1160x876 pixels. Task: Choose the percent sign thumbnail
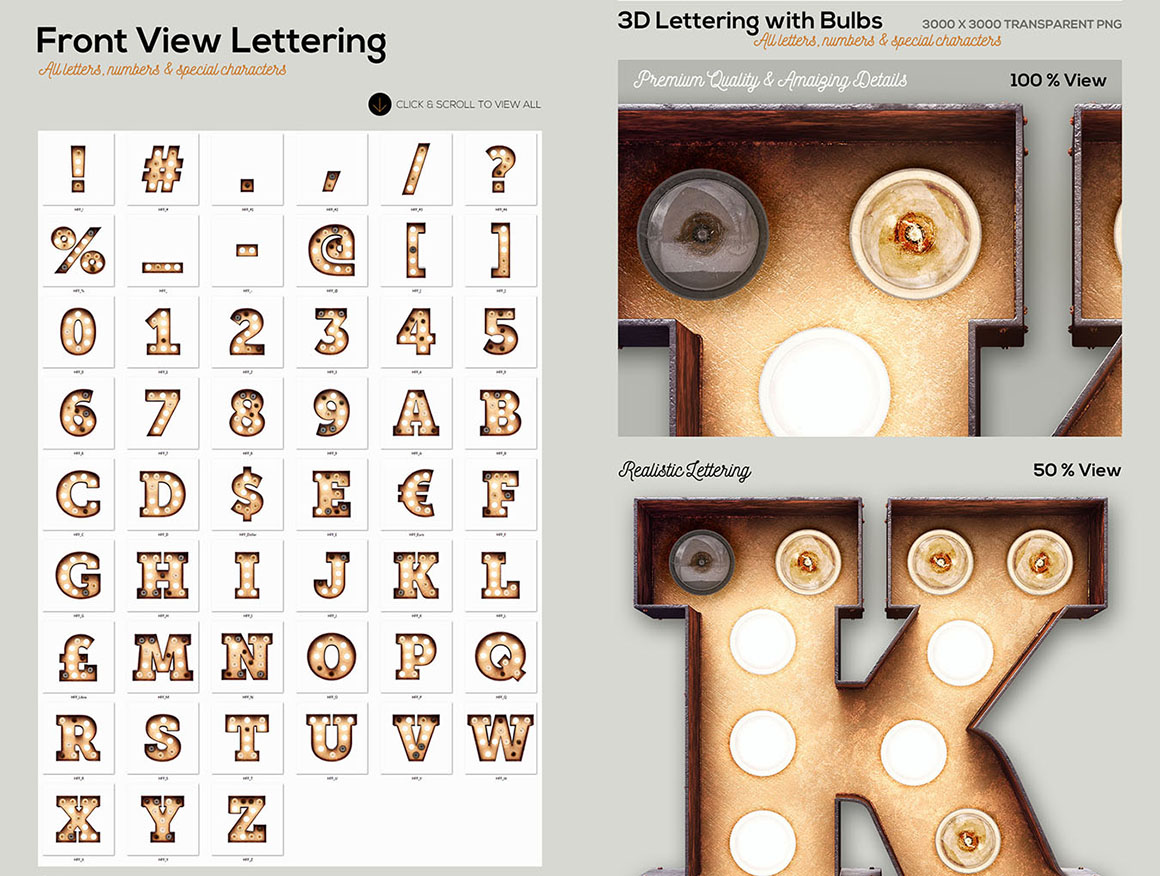coord(78,251)
